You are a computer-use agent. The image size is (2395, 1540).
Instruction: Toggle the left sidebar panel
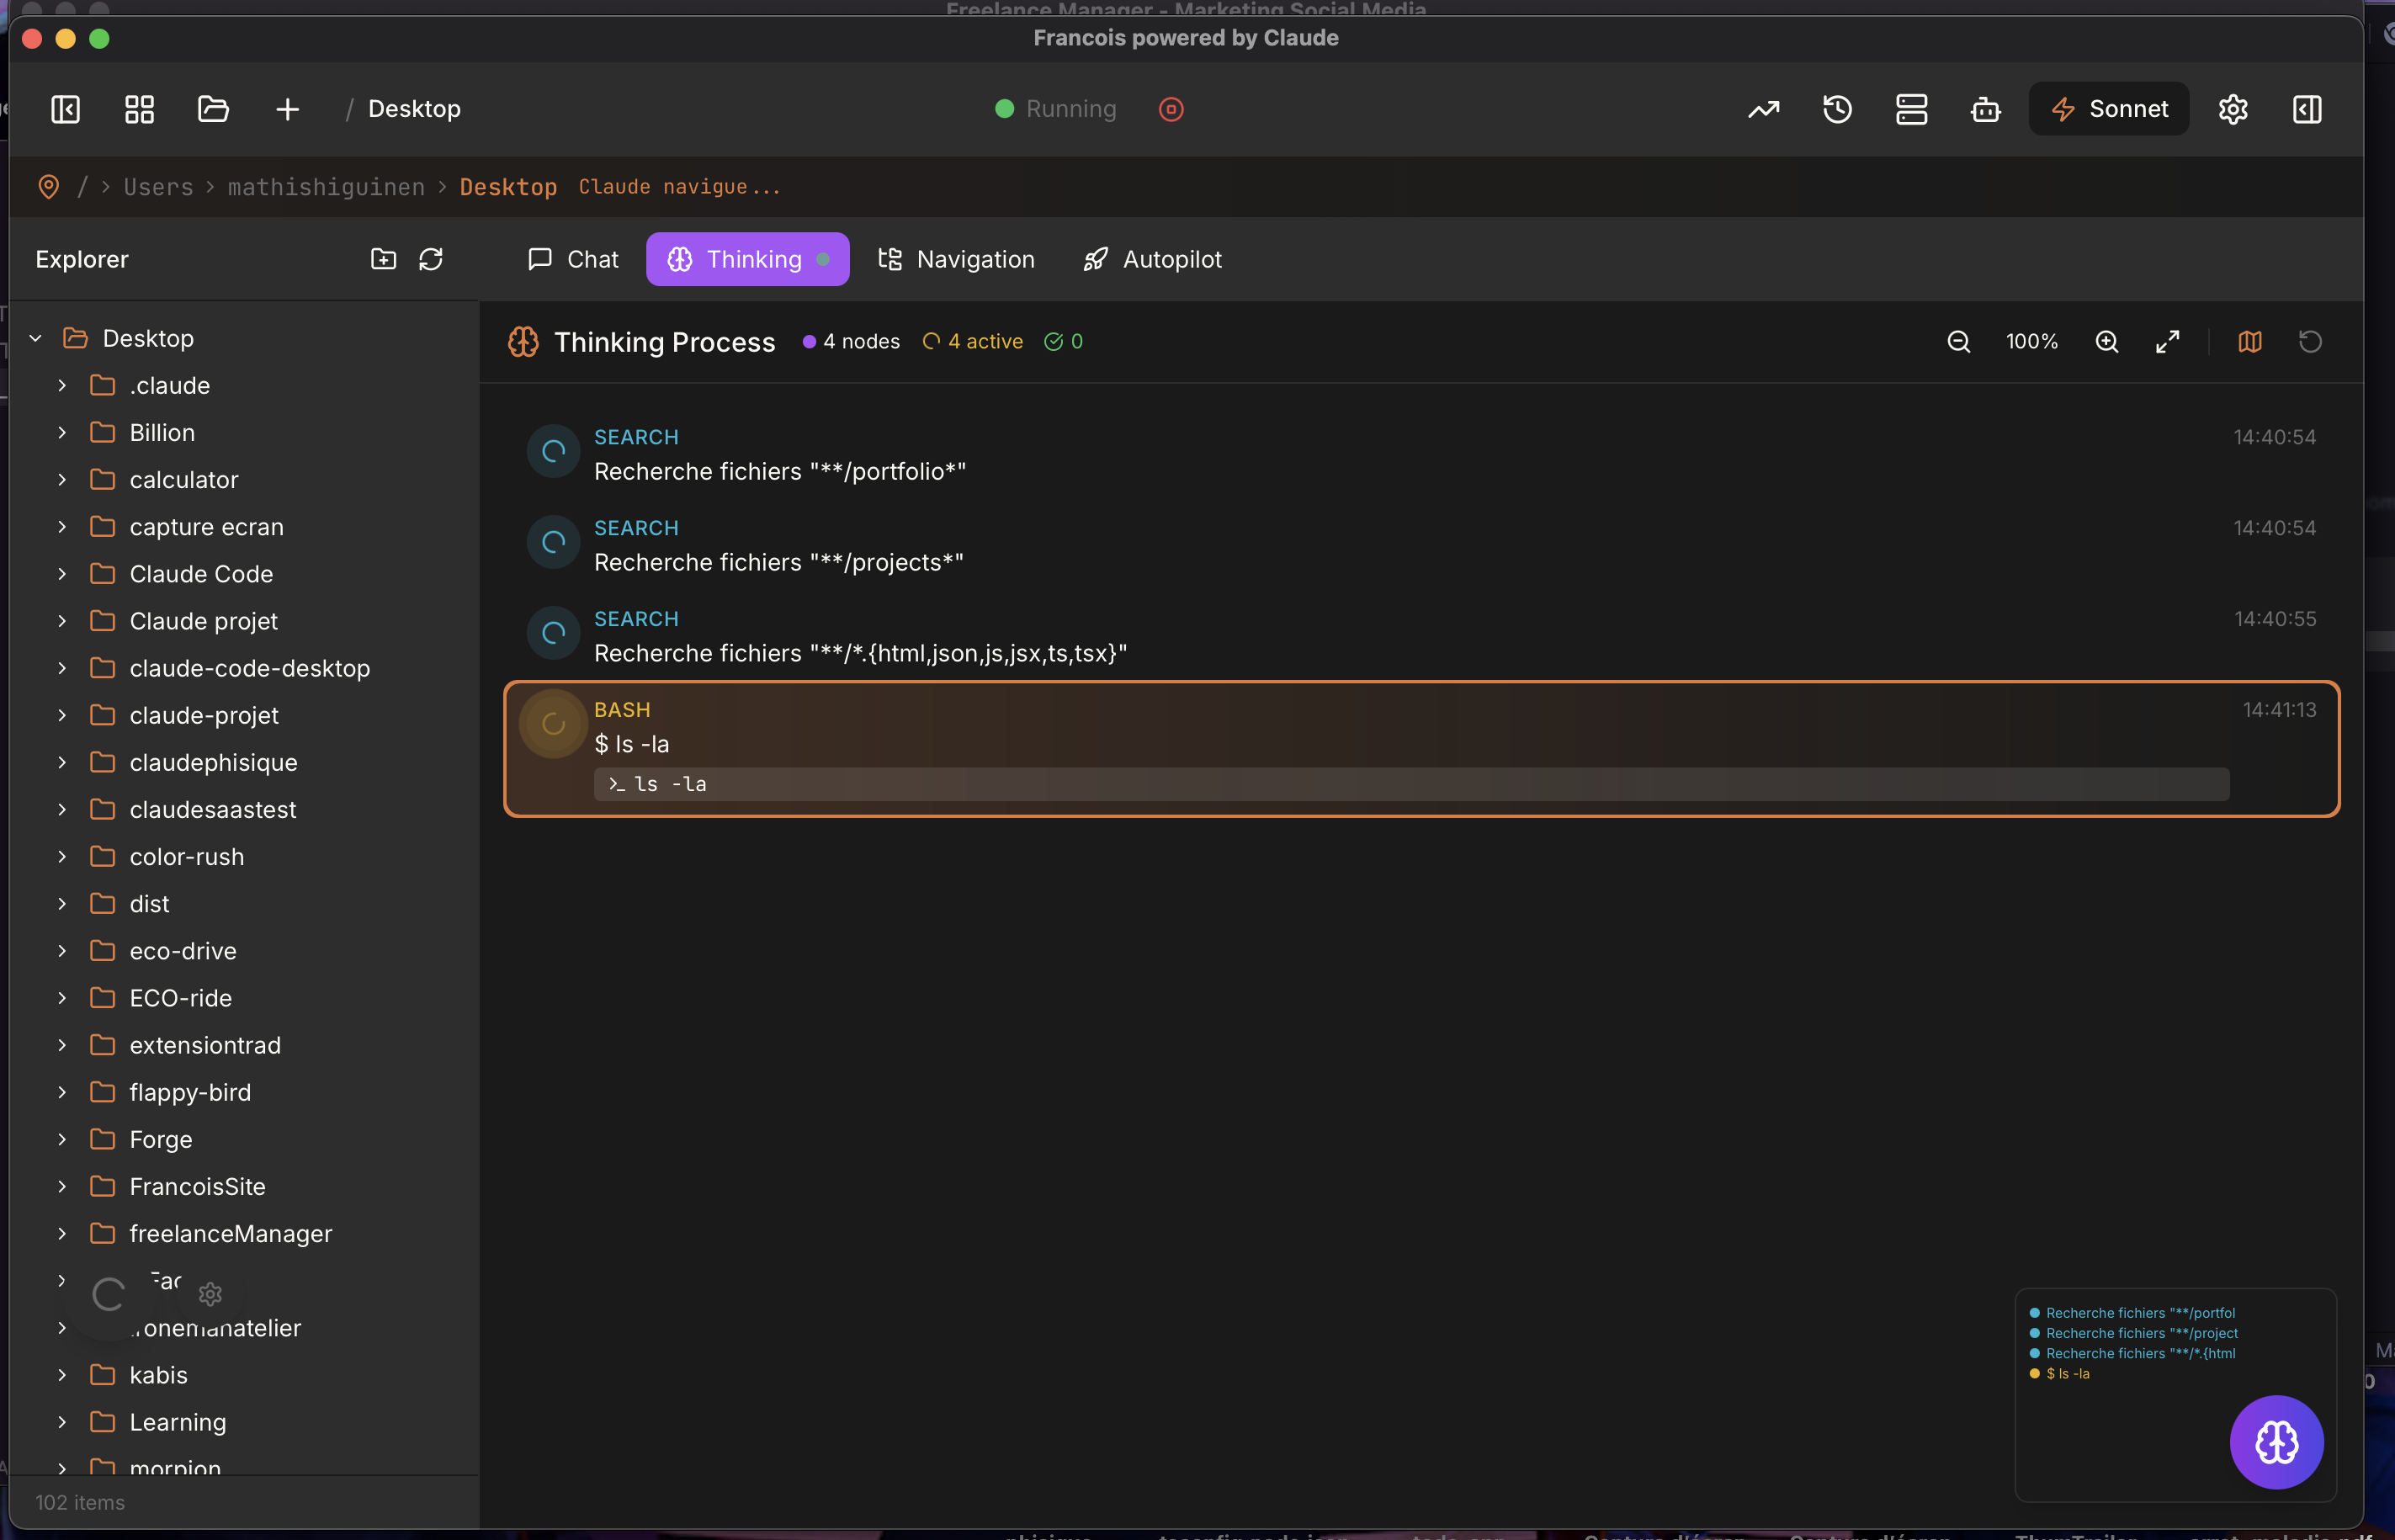click(x=65, y=109)
